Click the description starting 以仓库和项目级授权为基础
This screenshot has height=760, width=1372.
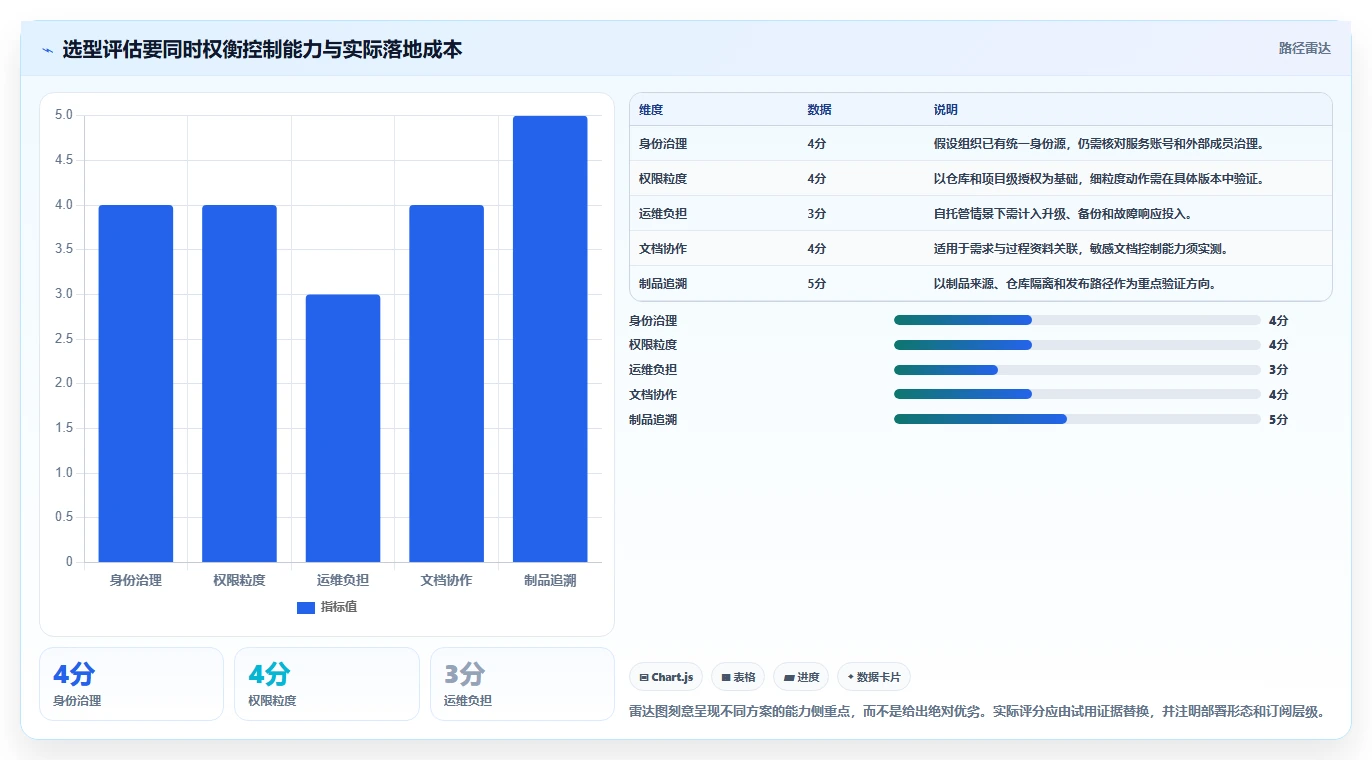click(1100, 179)
